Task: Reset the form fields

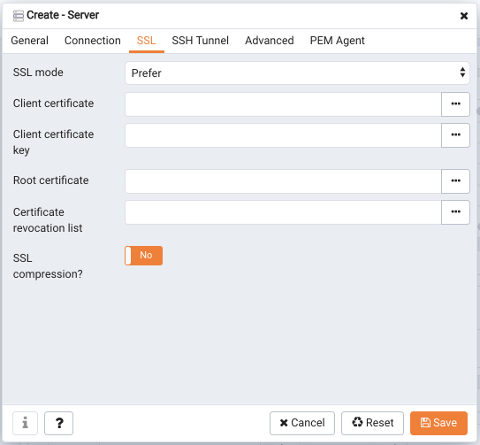Action: pyautogui.click(x=372, y=423)
